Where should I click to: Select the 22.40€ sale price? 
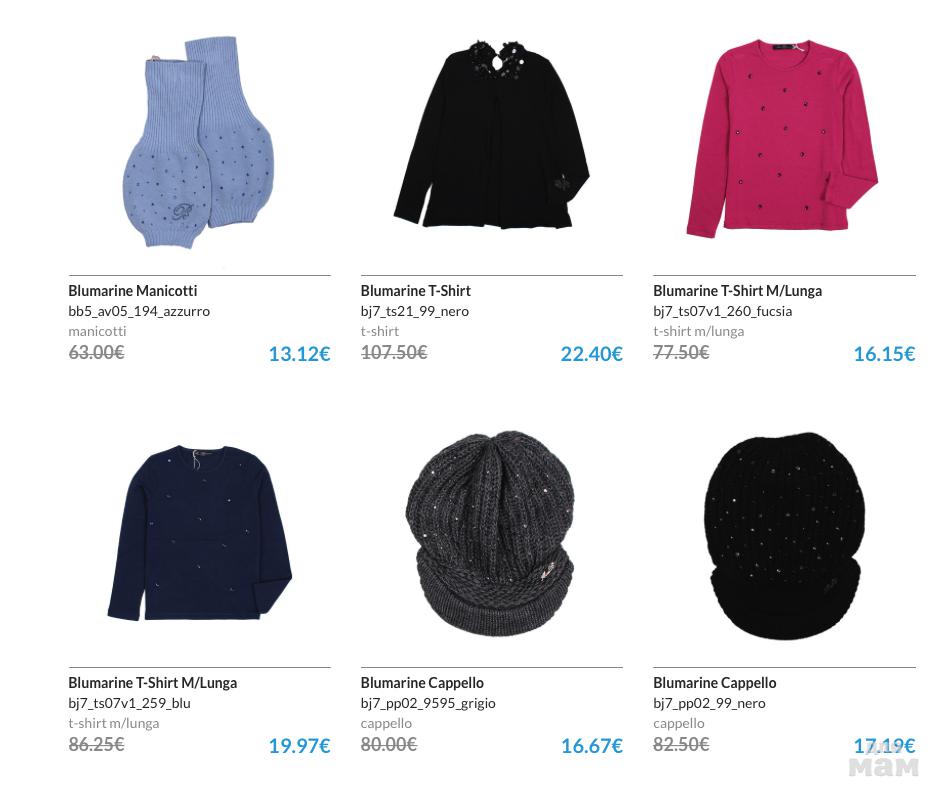(x=591, y=354)
